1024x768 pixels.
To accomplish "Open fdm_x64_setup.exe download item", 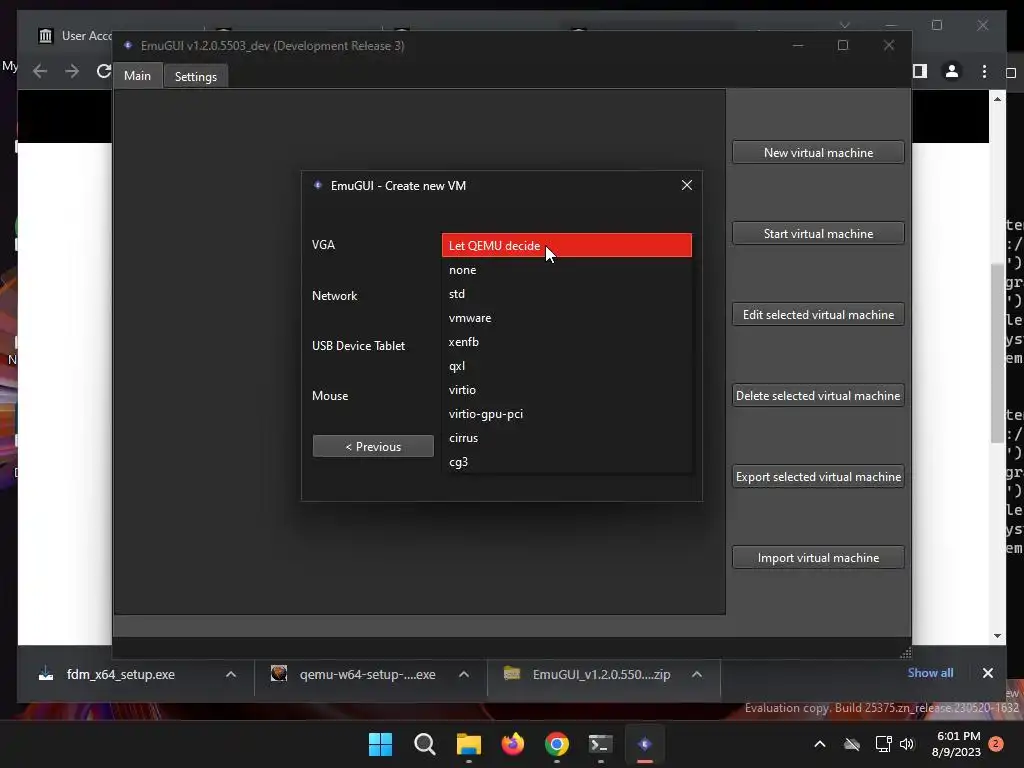I will 121,675.
